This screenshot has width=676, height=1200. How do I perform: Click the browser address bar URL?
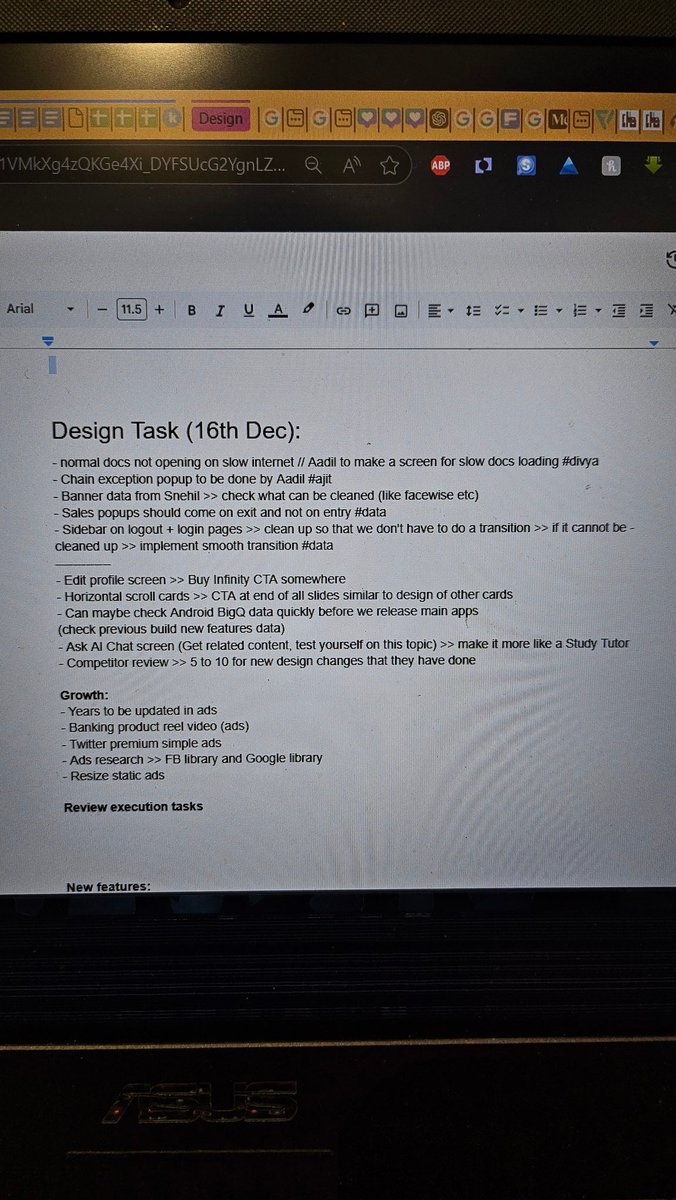coord(144,164)
